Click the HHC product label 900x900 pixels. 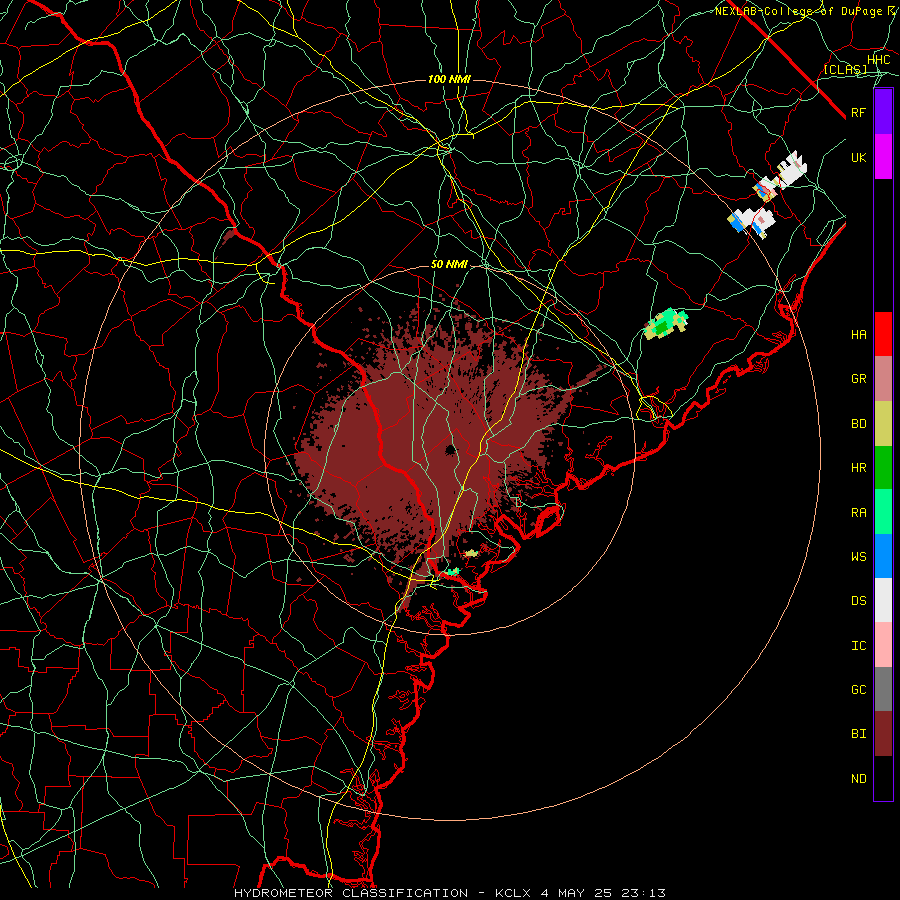pyautogui.click(x=878, y=60)
